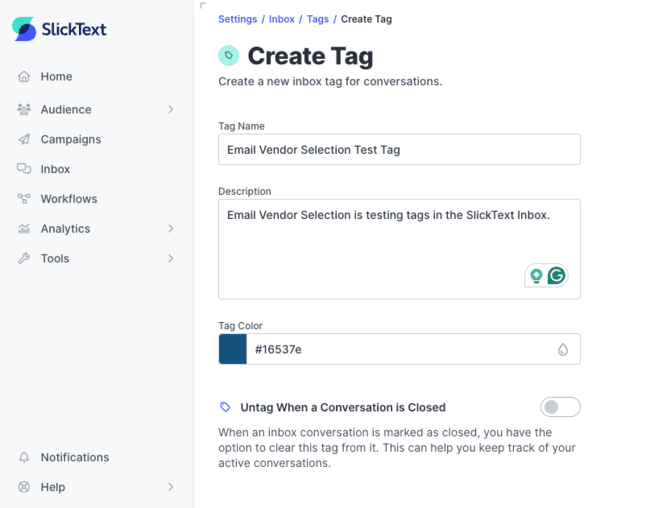Click the teal tag icon beside Create Tag
The image size is (650, 508).
click(x=228, y=56)
